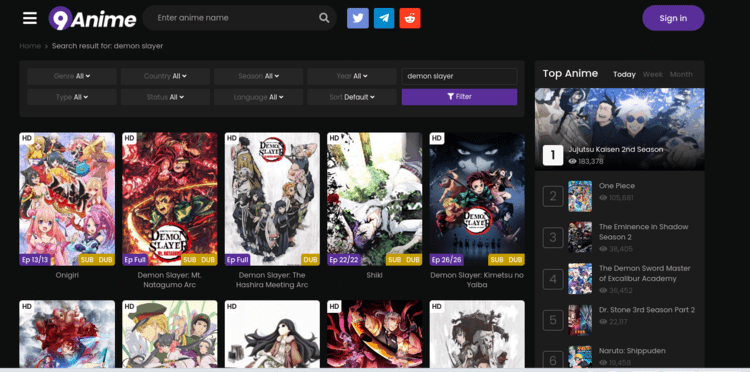This screenshot has width=750, height=372.
Task: Go to Home breadcrumb link
Action: pos(30,46)
